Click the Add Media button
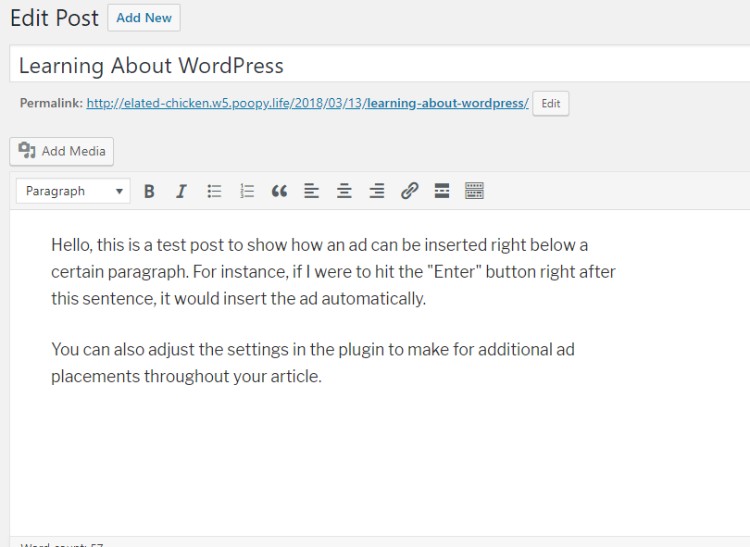This screenshot has height=547, width=750. coord(62,152)
